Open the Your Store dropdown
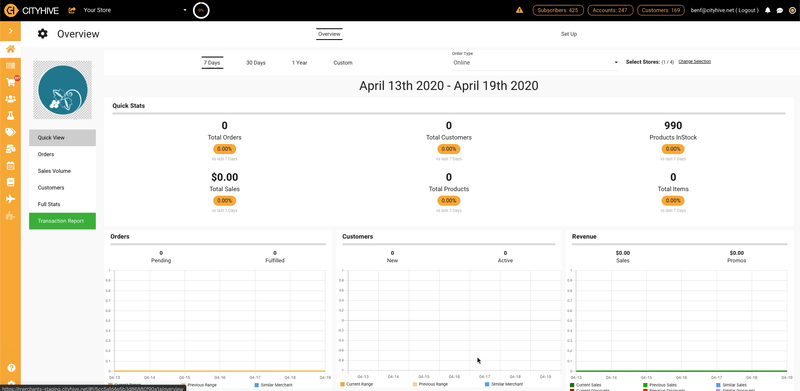 pos(135,10)
